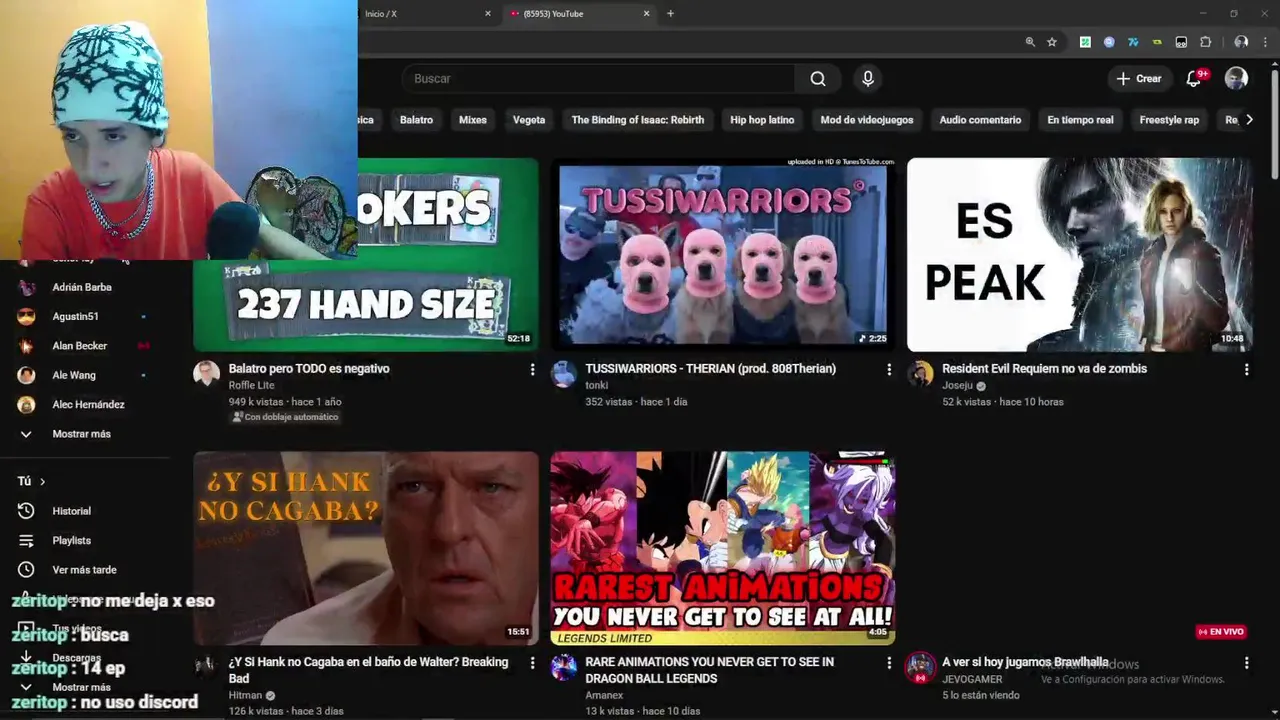Bookmark this page with star icon
Viewport: 1280px width, 720px height.
[x=1052, y=42]
